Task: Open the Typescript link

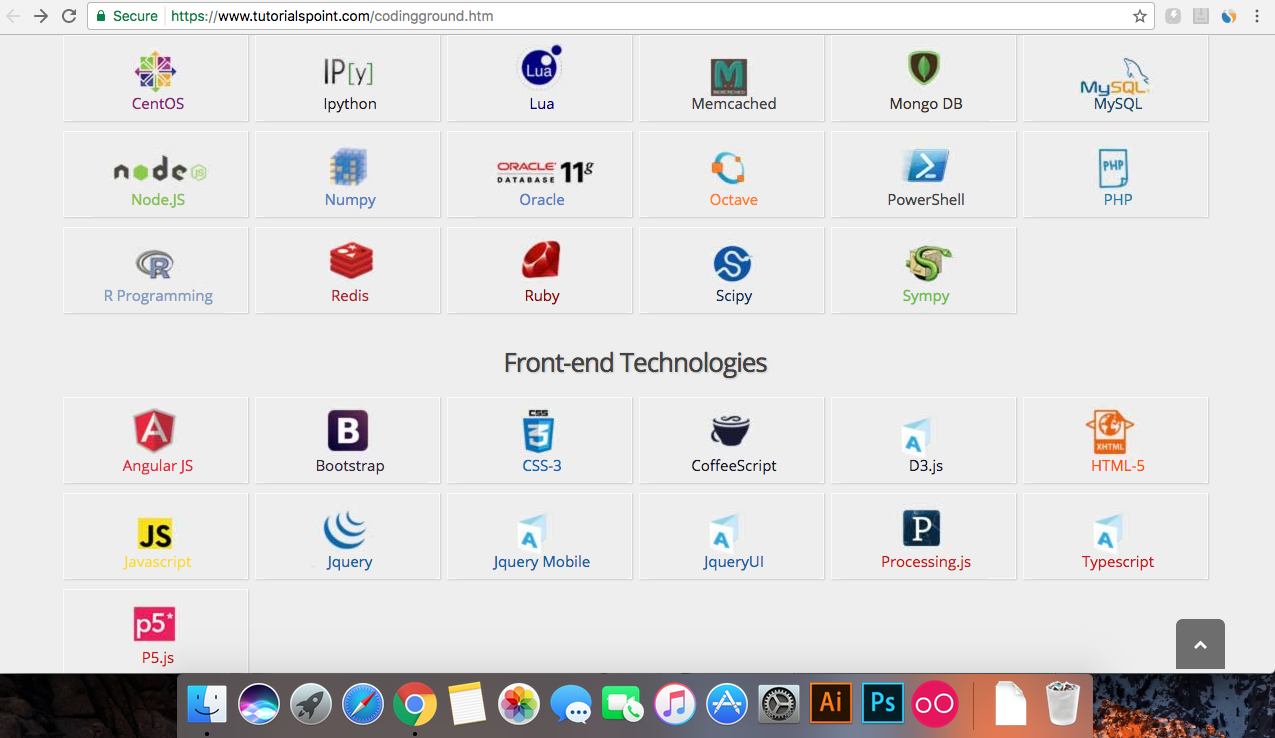Action: [x=1117, y=562]
